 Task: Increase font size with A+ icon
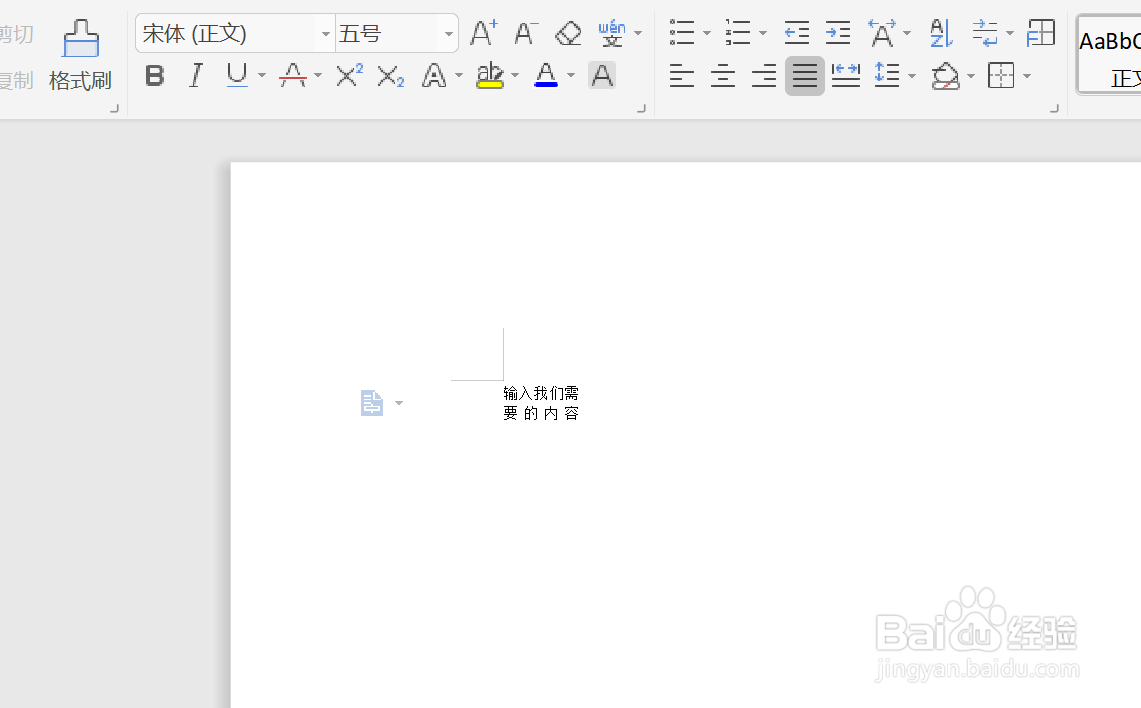click(x=483, y=33)
